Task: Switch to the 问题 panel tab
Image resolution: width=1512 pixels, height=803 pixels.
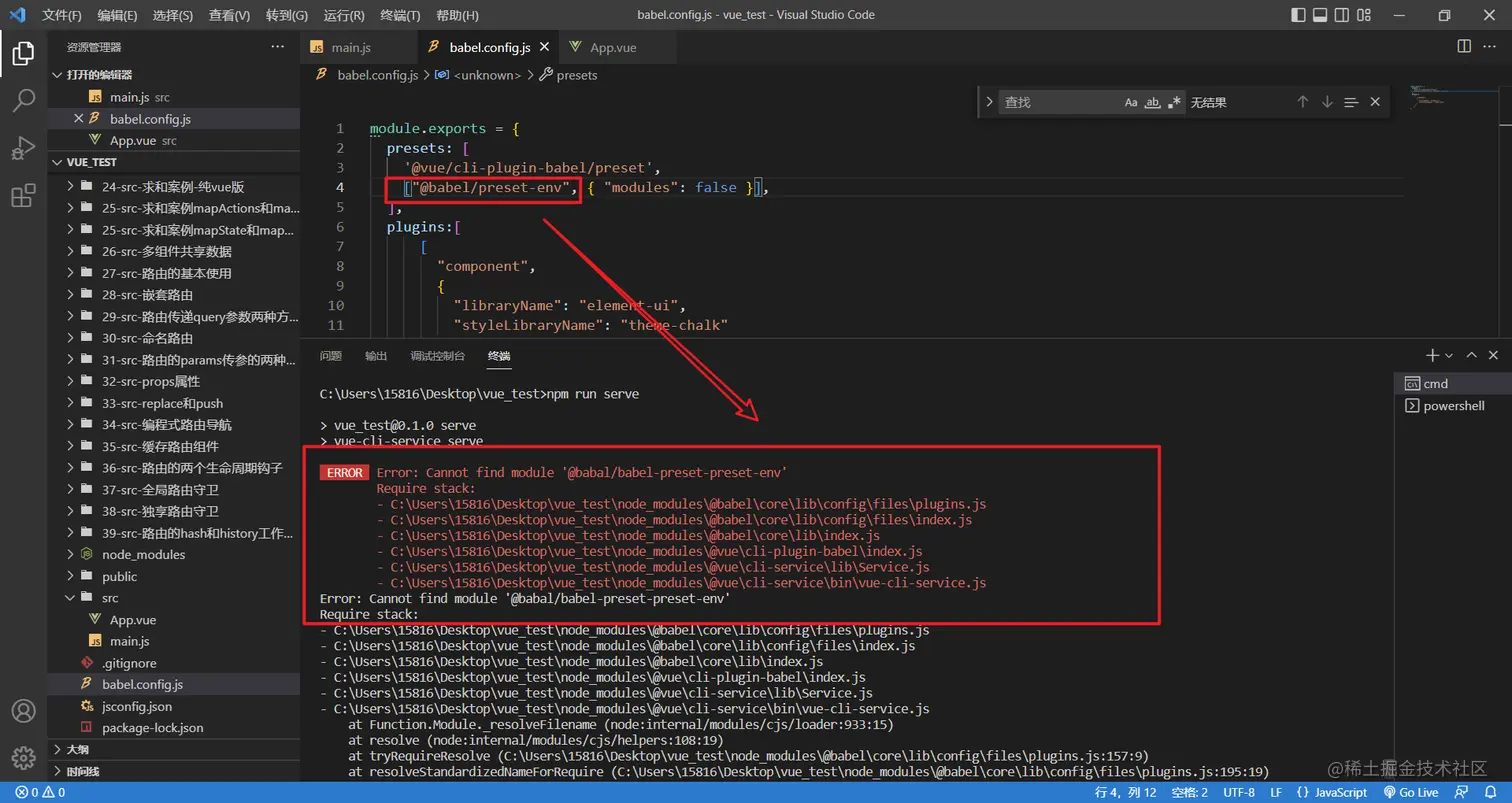Action: [331, 356]
